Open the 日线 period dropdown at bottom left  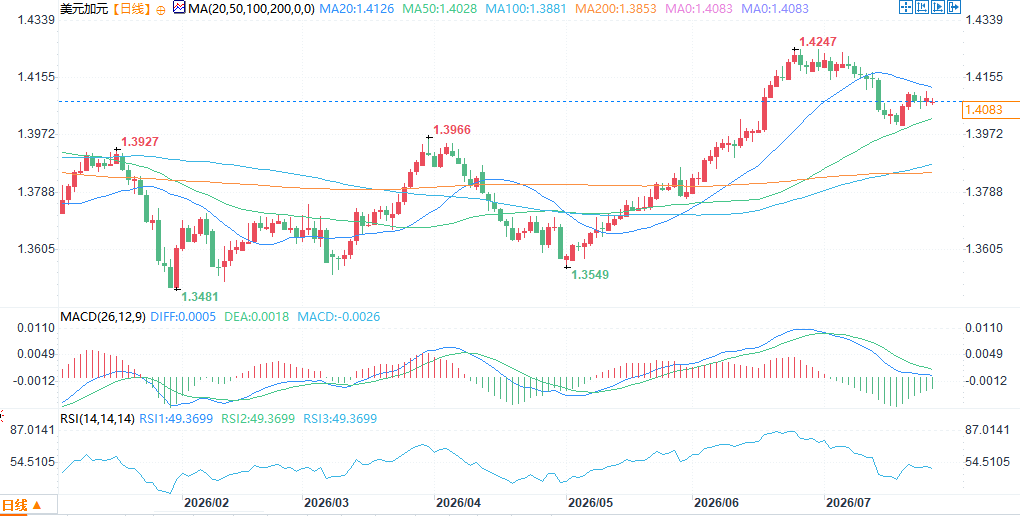[22, 505]
